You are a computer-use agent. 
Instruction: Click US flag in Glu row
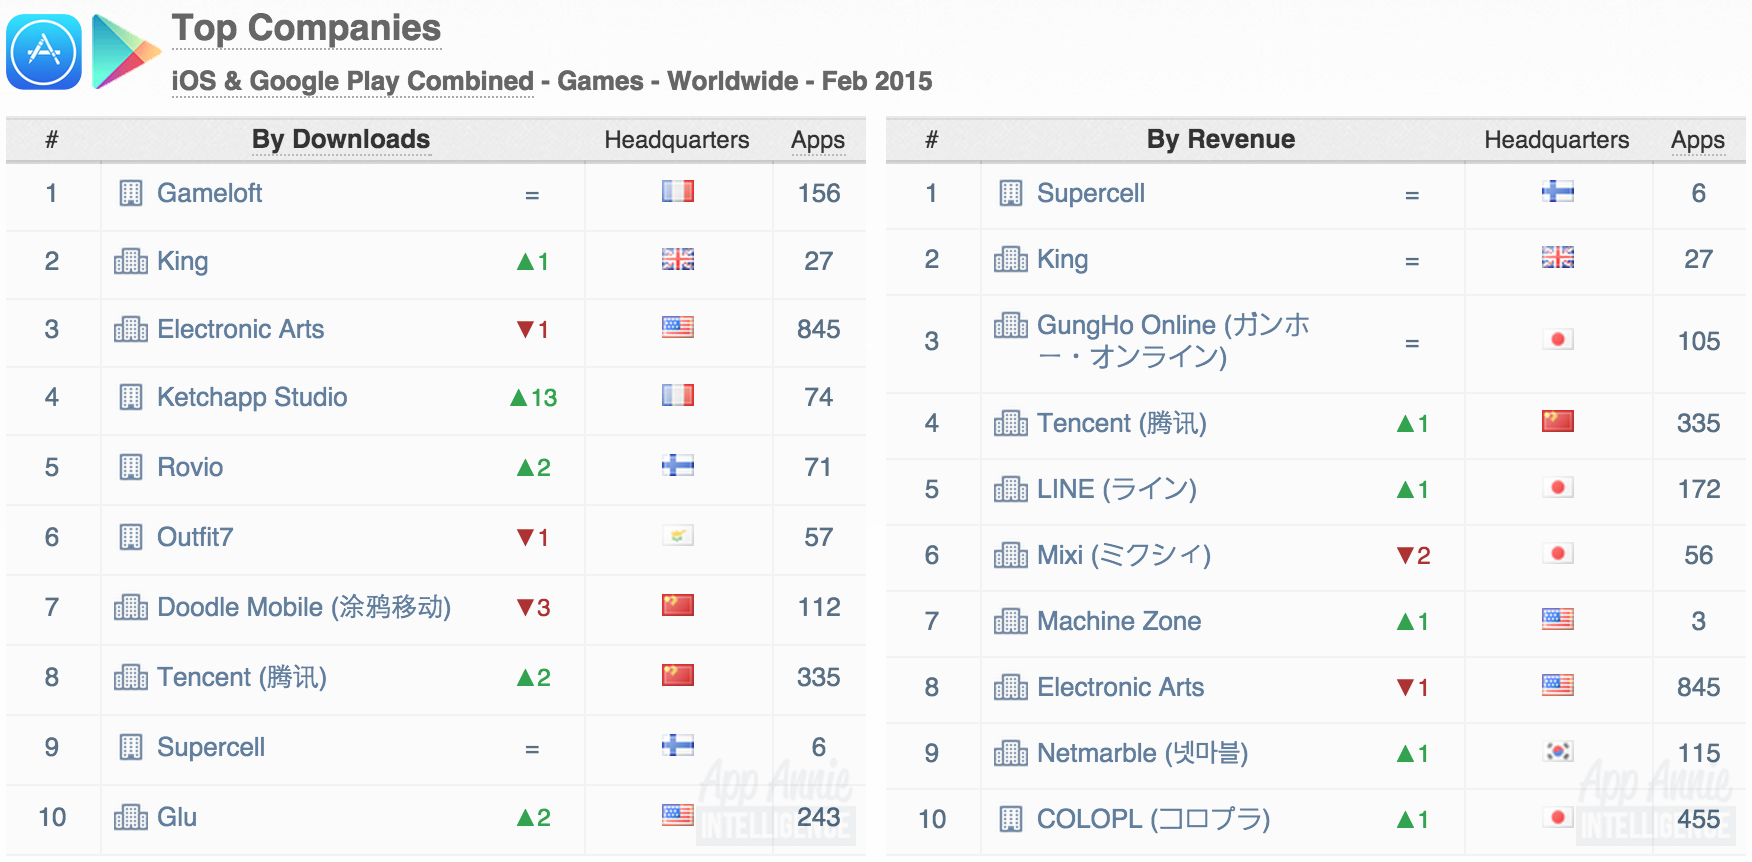678,815
